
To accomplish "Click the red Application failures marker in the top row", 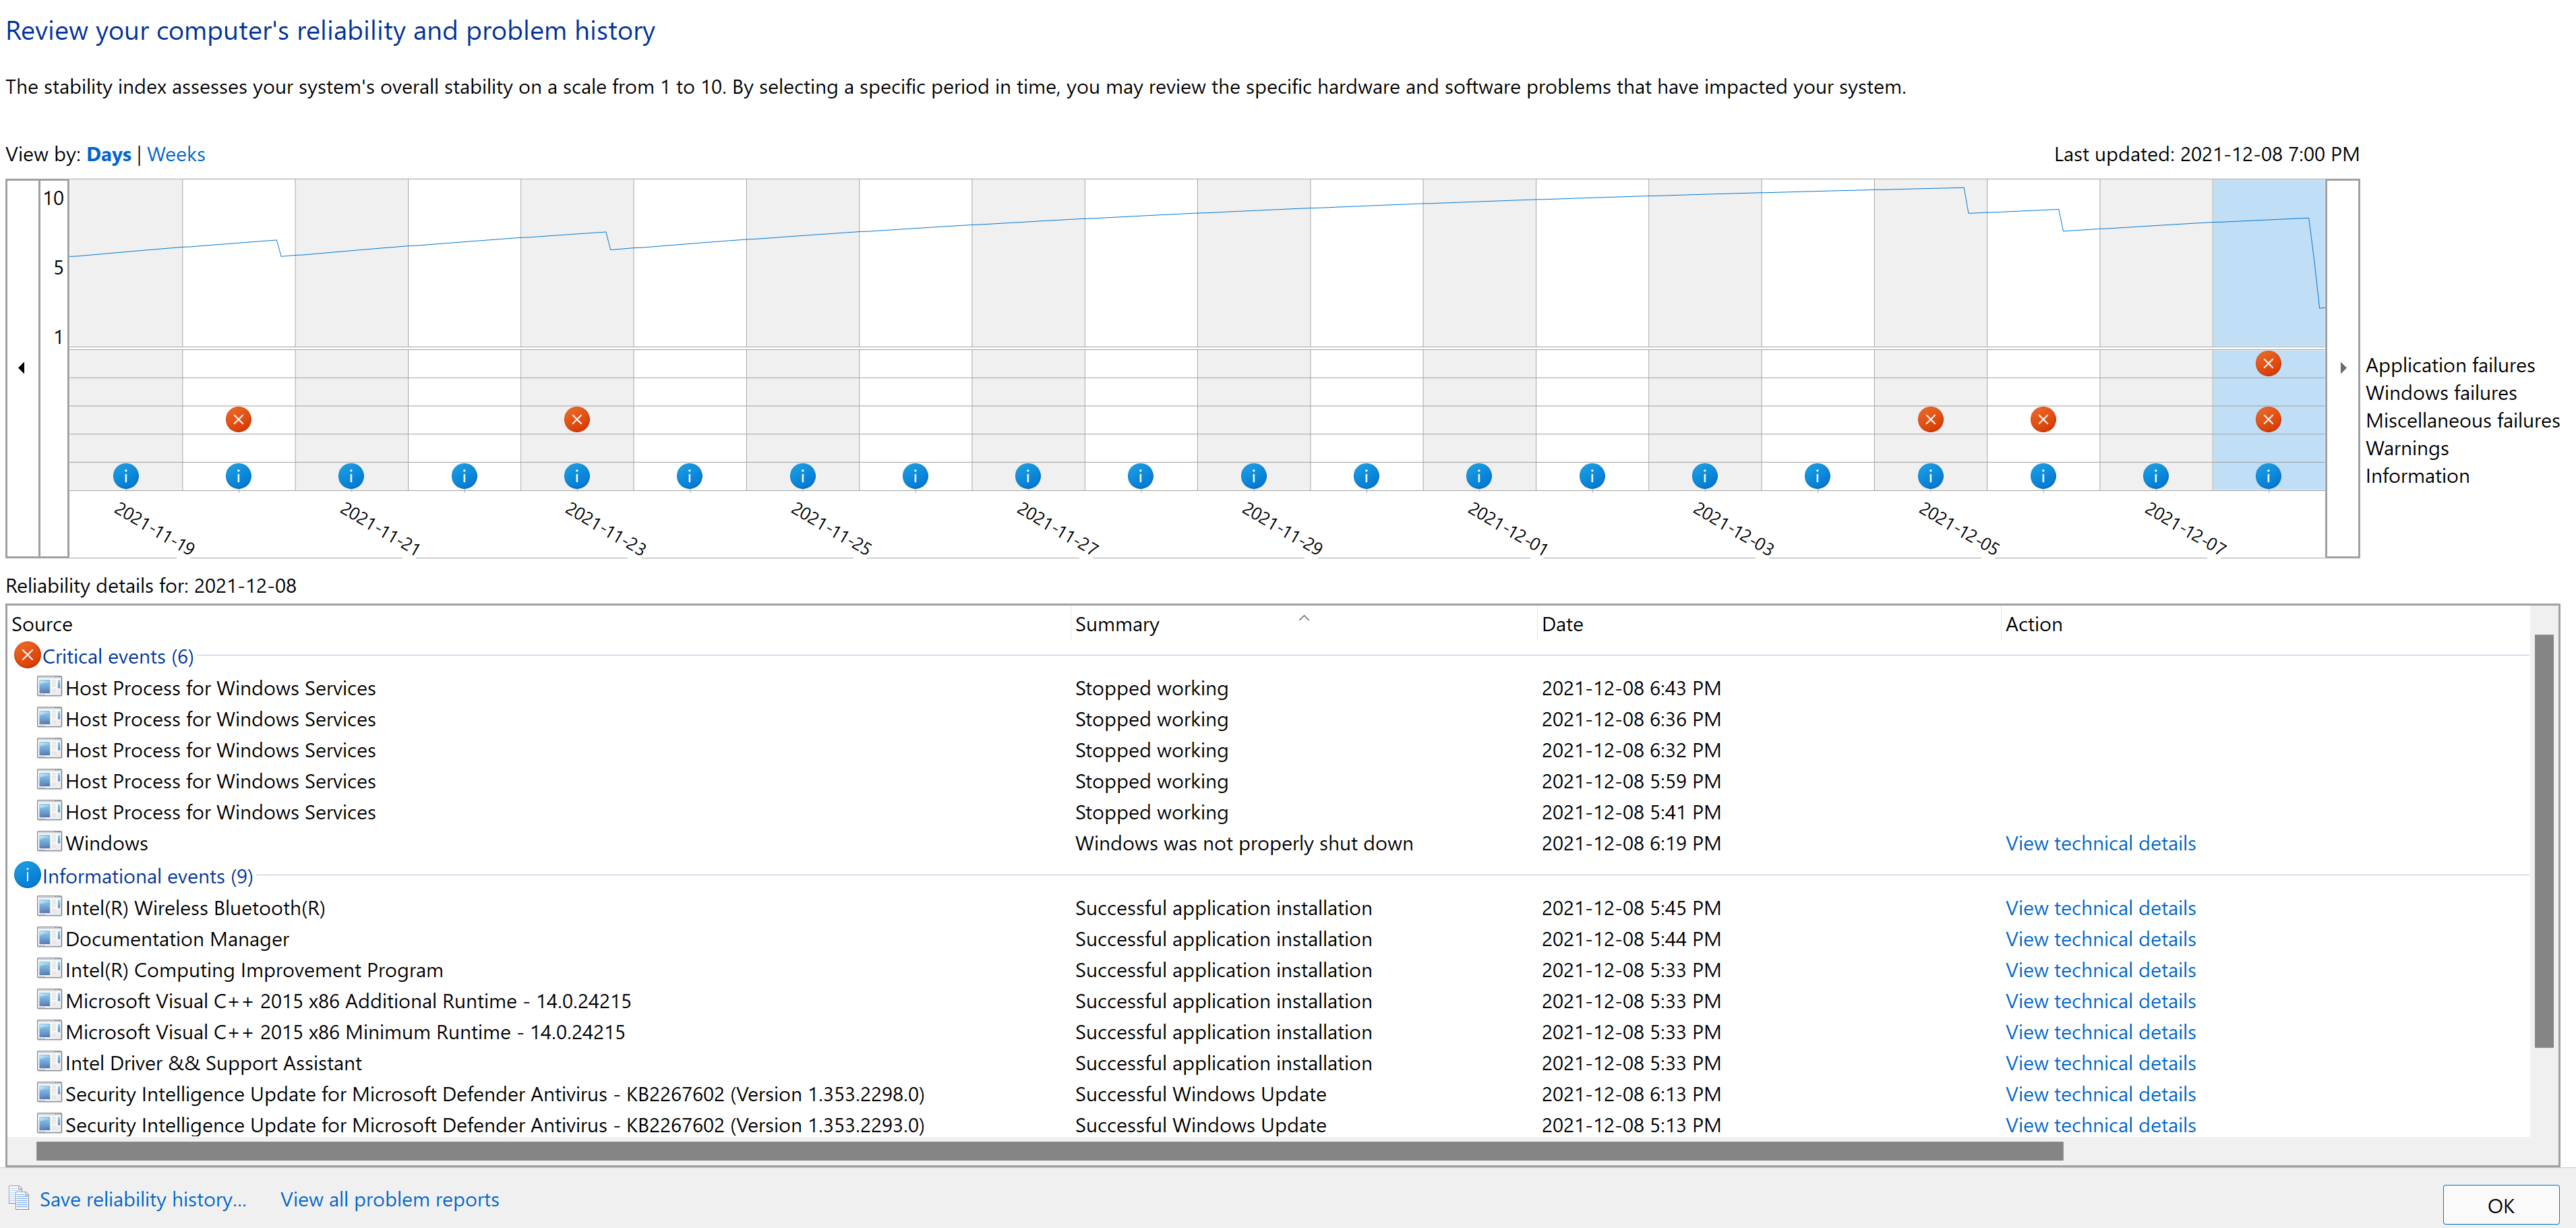I will pos(2268,364).
